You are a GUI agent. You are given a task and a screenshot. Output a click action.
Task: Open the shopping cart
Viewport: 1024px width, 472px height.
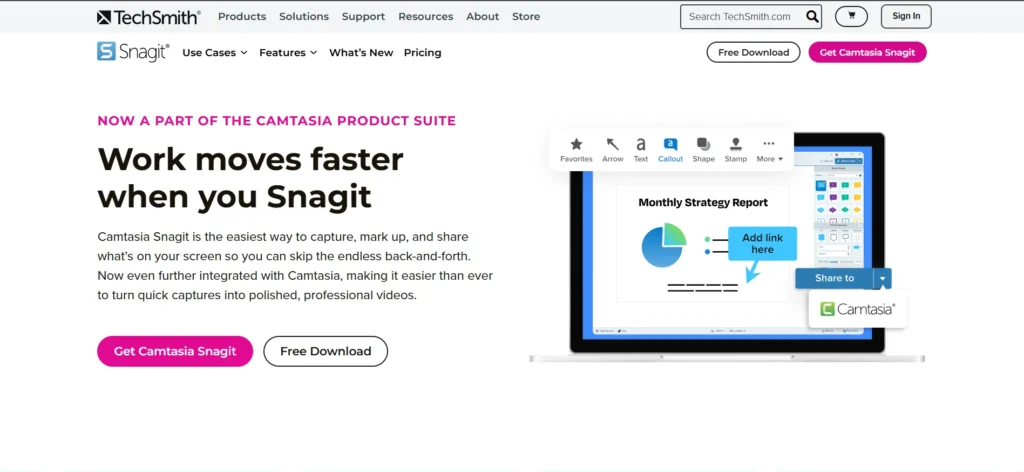(851, 16)
